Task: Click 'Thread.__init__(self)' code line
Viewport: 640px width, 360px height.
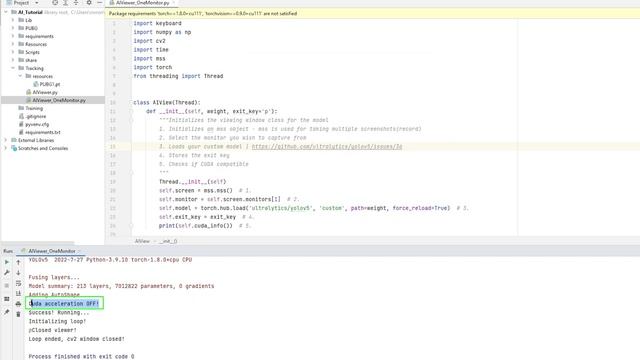Action: tap(192, 182)
